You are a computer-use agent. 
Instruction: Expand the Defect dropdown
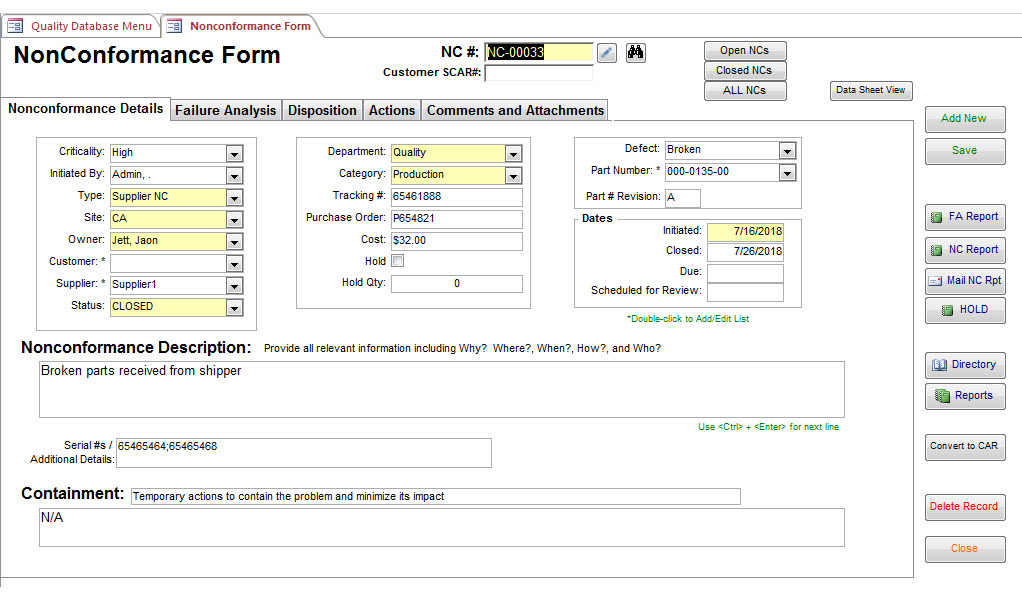(787, 150)
